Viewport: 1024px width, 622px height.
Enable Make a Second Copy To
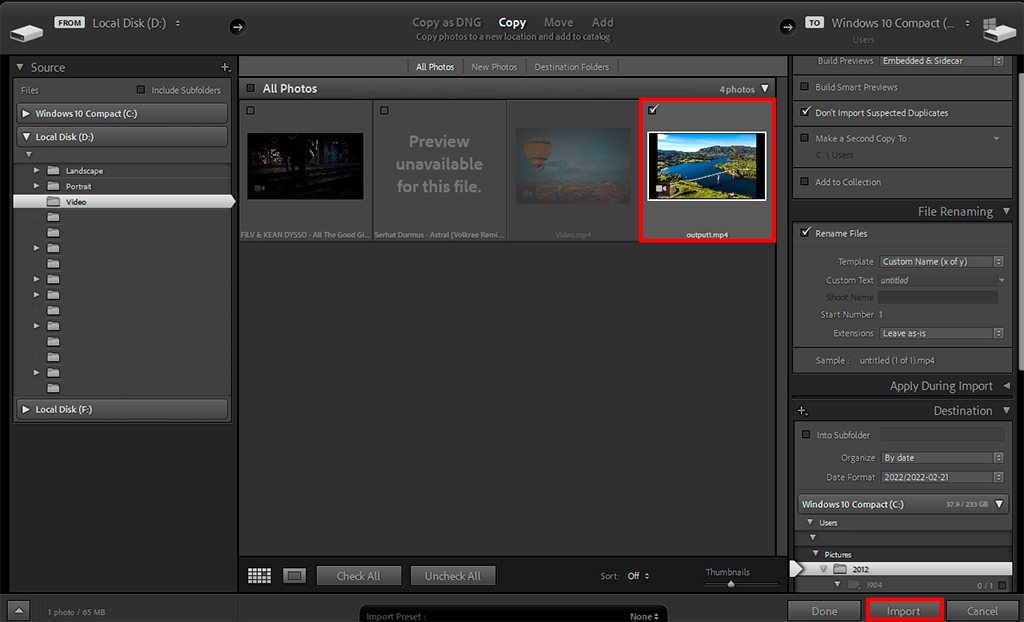tap(805, 138)
